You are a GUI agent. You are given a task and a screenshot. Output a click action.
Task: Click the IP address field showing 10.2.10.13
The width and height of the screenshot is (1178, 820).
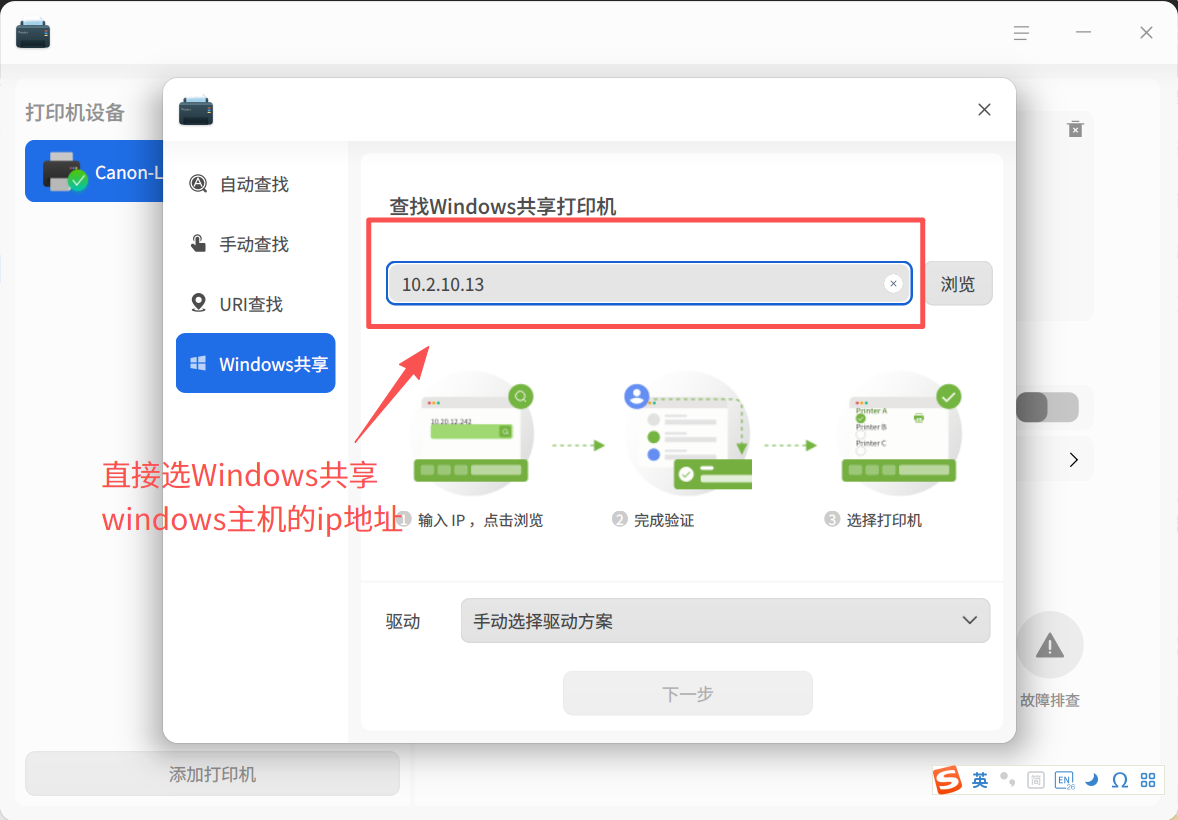649,283
